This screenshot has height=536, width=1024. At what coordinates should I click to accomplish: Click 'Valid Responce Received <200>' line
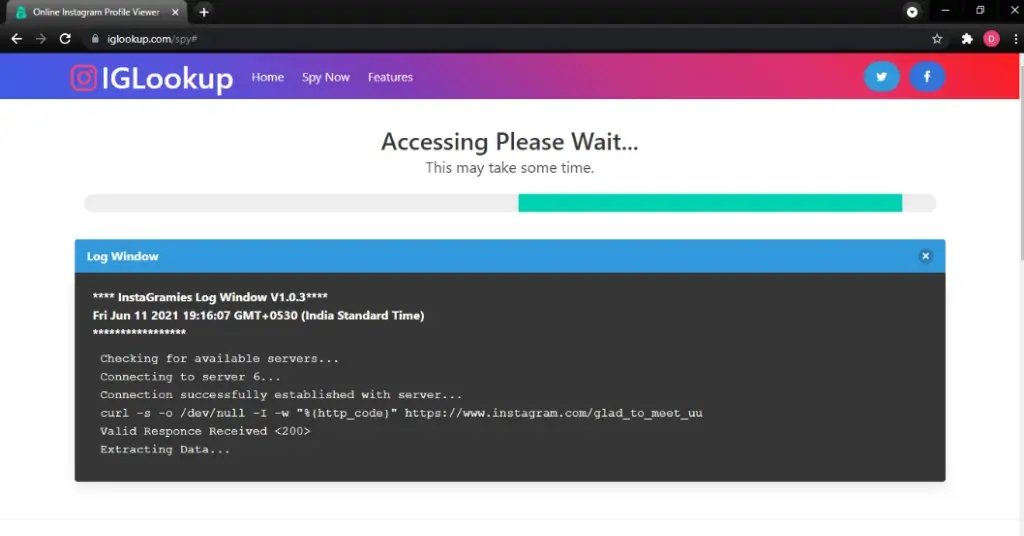[x=205, y=432]
